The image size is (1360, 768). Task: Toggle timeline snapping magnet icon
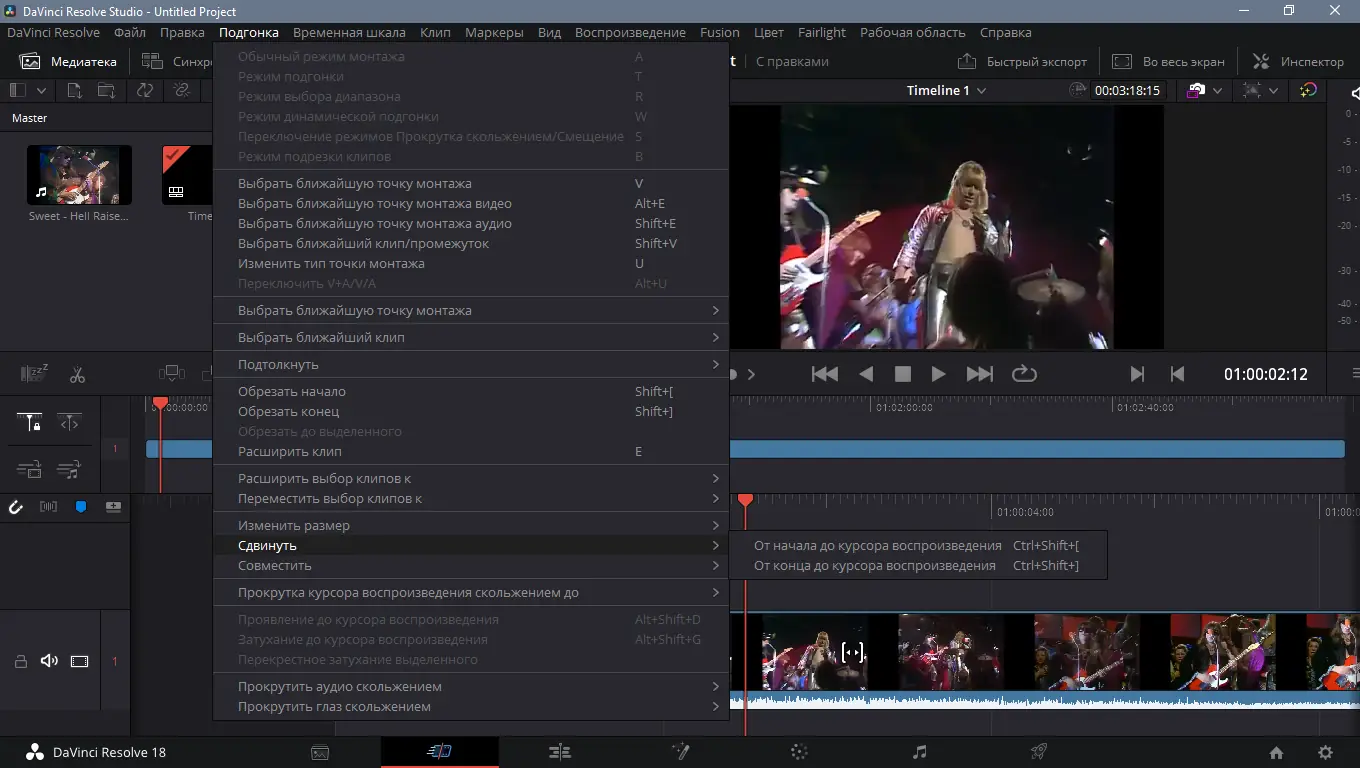tap(16, 507)
